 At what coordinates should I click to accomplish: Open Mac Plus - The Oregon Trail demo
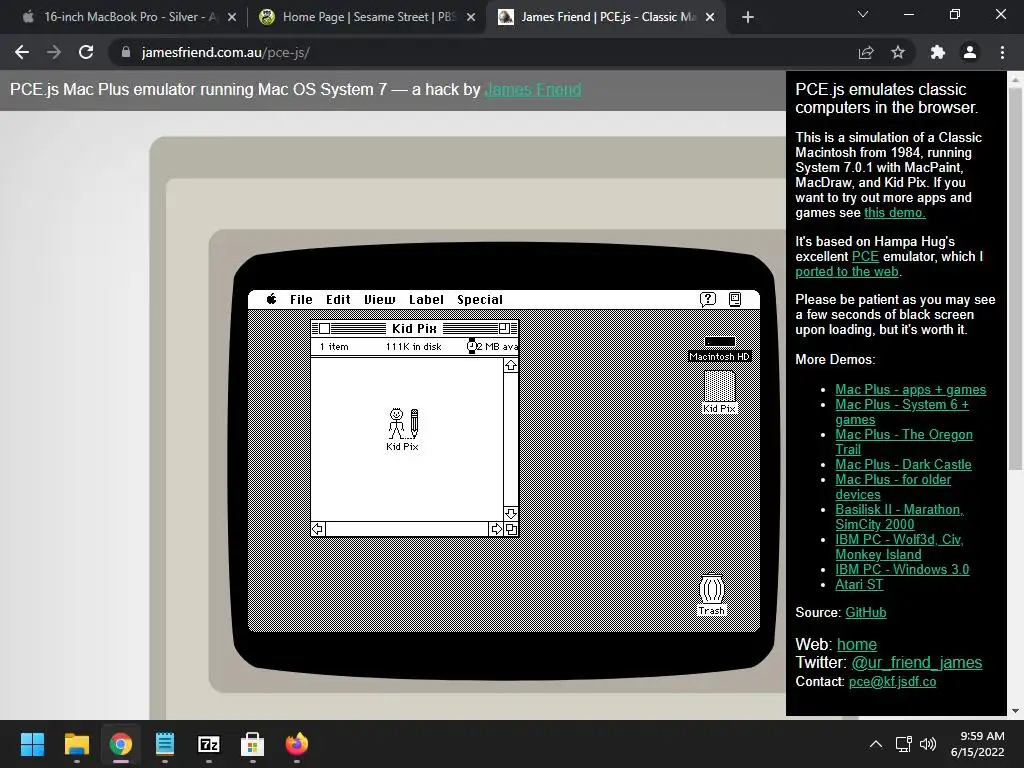904,442
